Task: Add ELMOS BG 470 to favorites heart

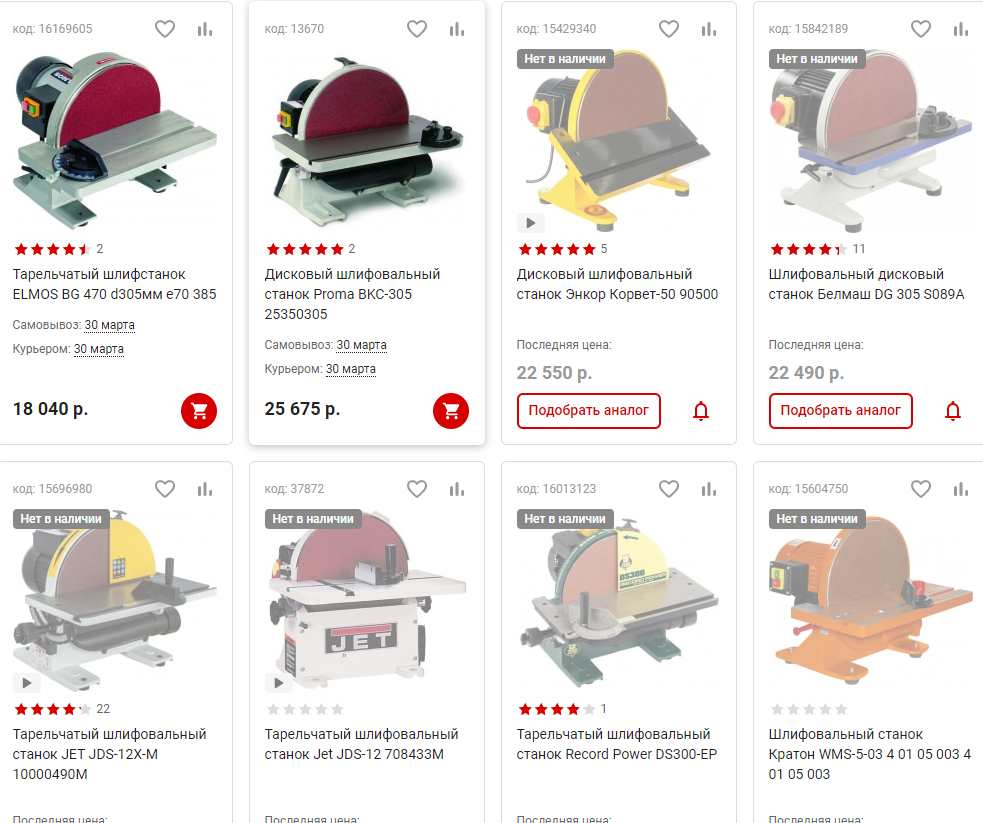Action: [x=165, y=29]
